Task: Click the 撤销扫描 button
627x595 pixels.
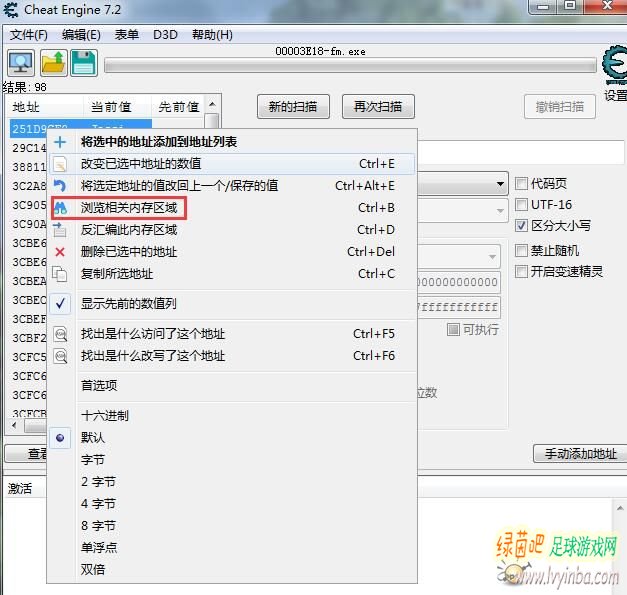Action: tap(560, 107)
